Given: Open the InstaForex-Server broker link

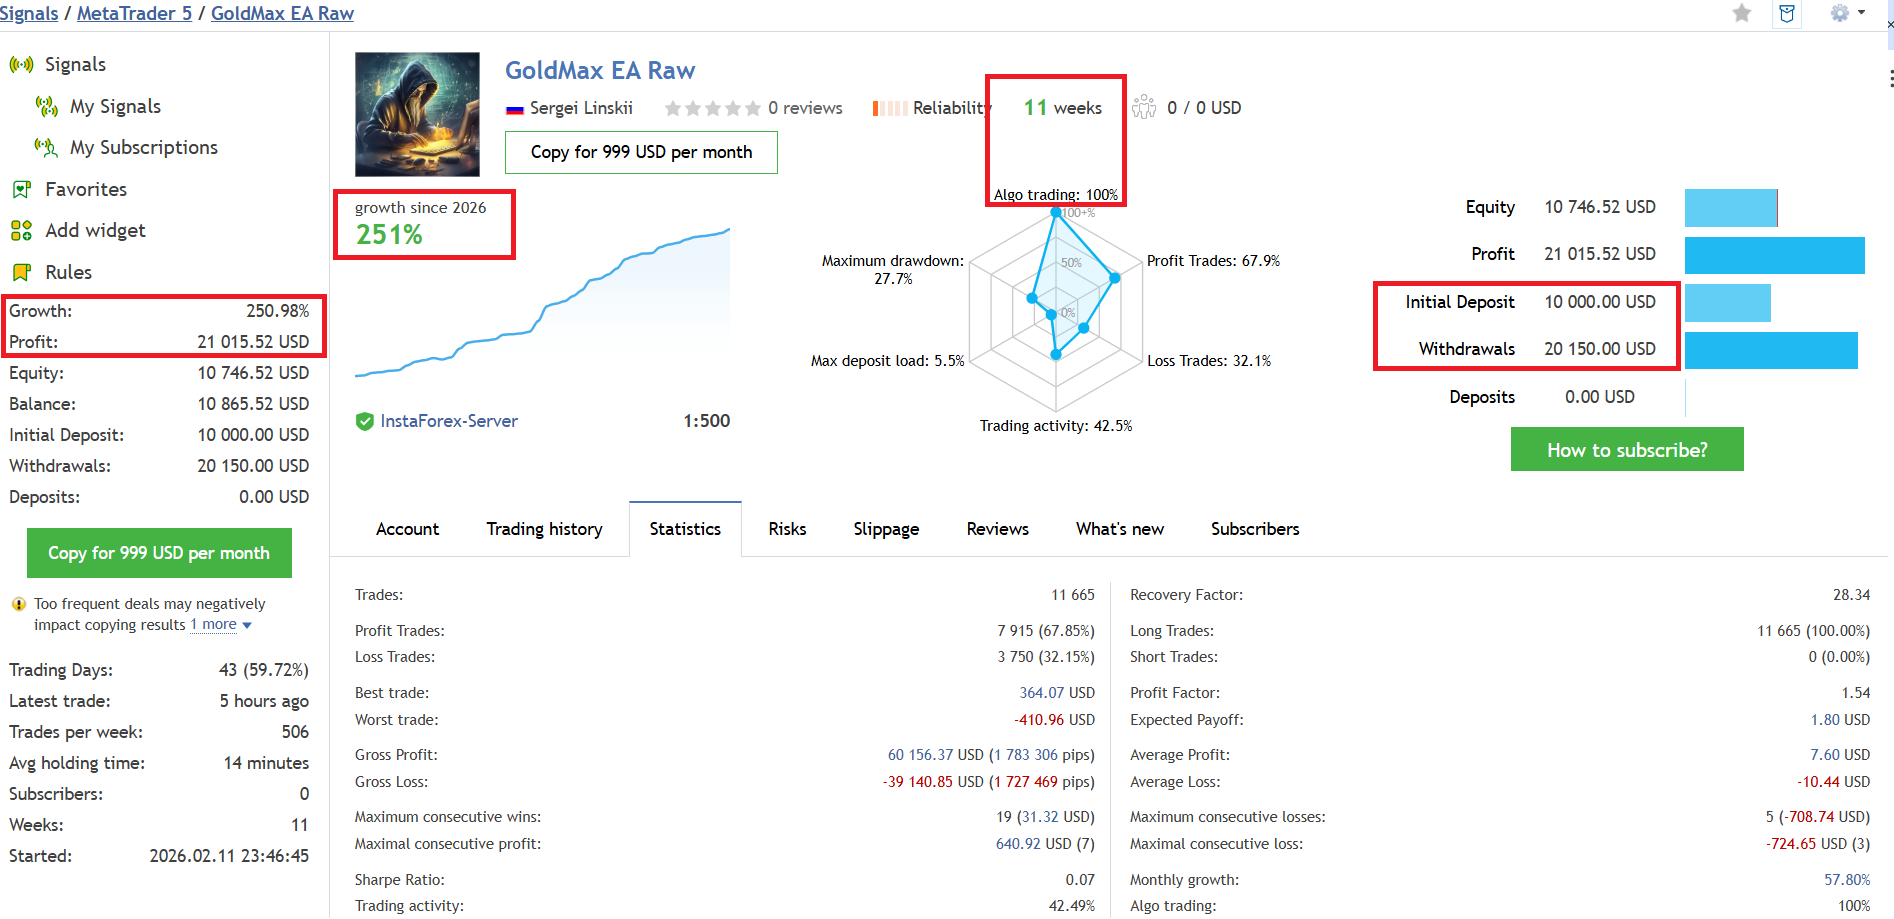Looking at the screenshot, I should [449, 421].
